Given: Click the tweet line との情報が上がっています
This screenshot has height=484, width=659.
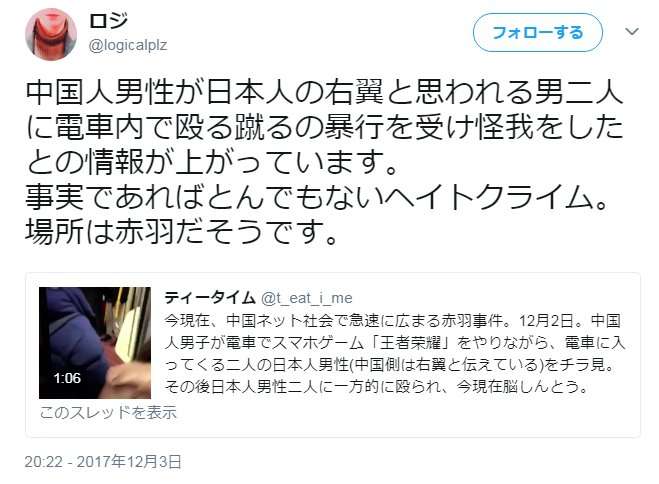Looking at the screenshot, I should coord(211,163).
